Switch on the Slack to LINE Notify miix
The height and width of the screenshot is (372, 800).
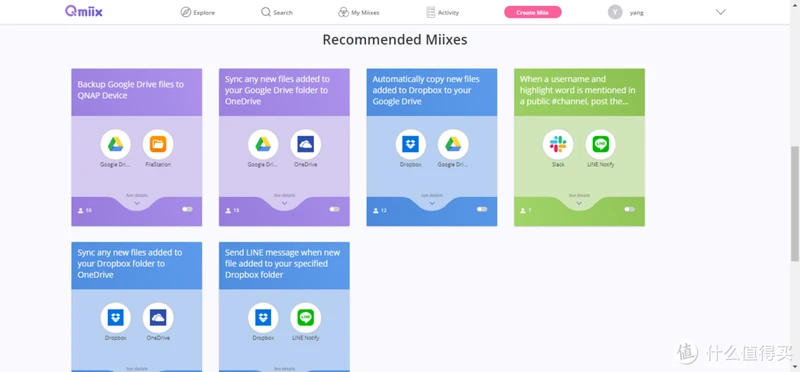[x=630, y=209]
